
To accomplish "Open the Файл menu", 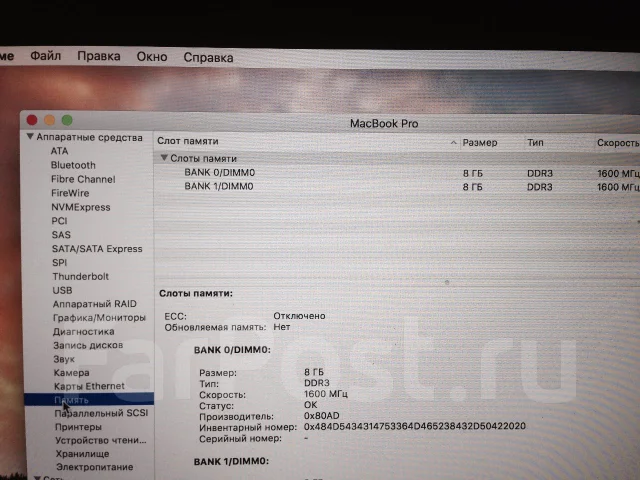I will (x=46, y=56).
